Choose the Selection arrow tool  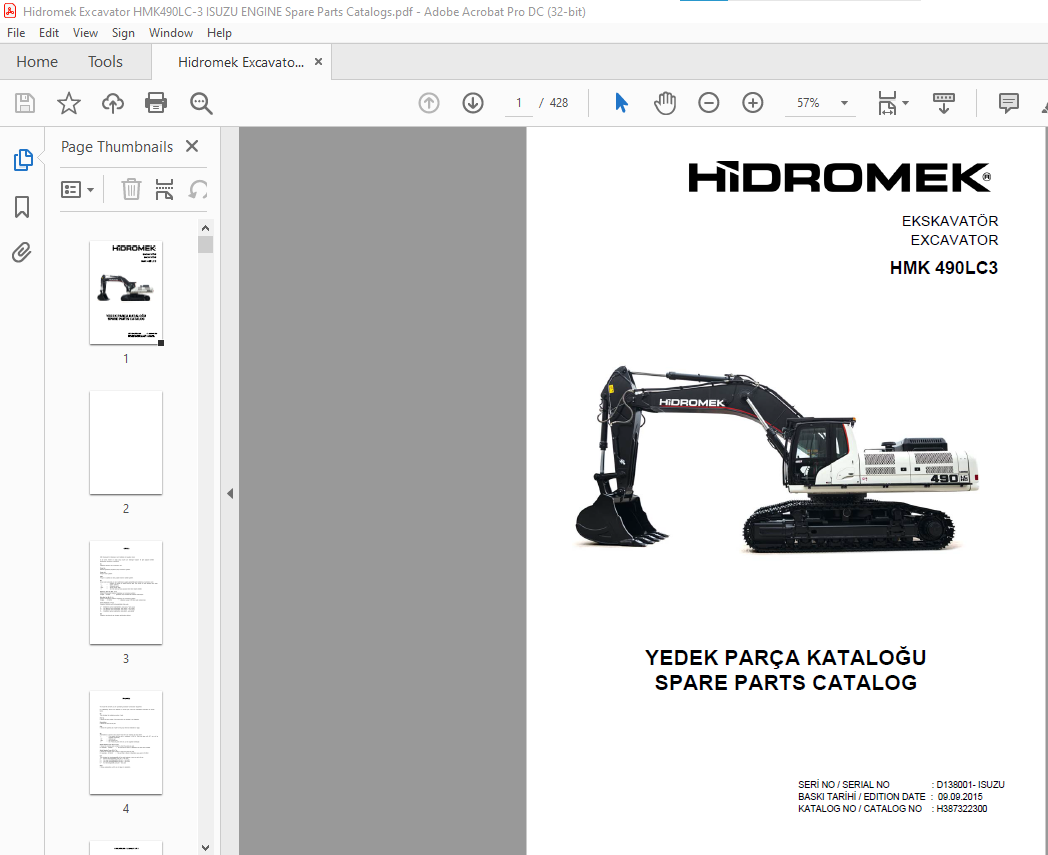coord(621,103)
